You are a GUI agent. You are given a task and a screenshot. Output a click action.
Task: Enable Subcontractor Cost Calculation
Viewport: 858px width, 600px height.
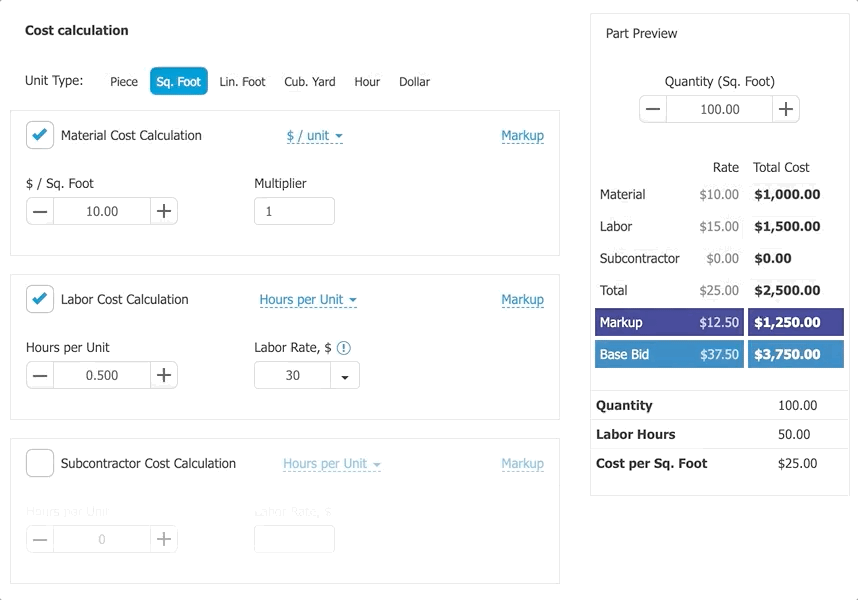40,463
